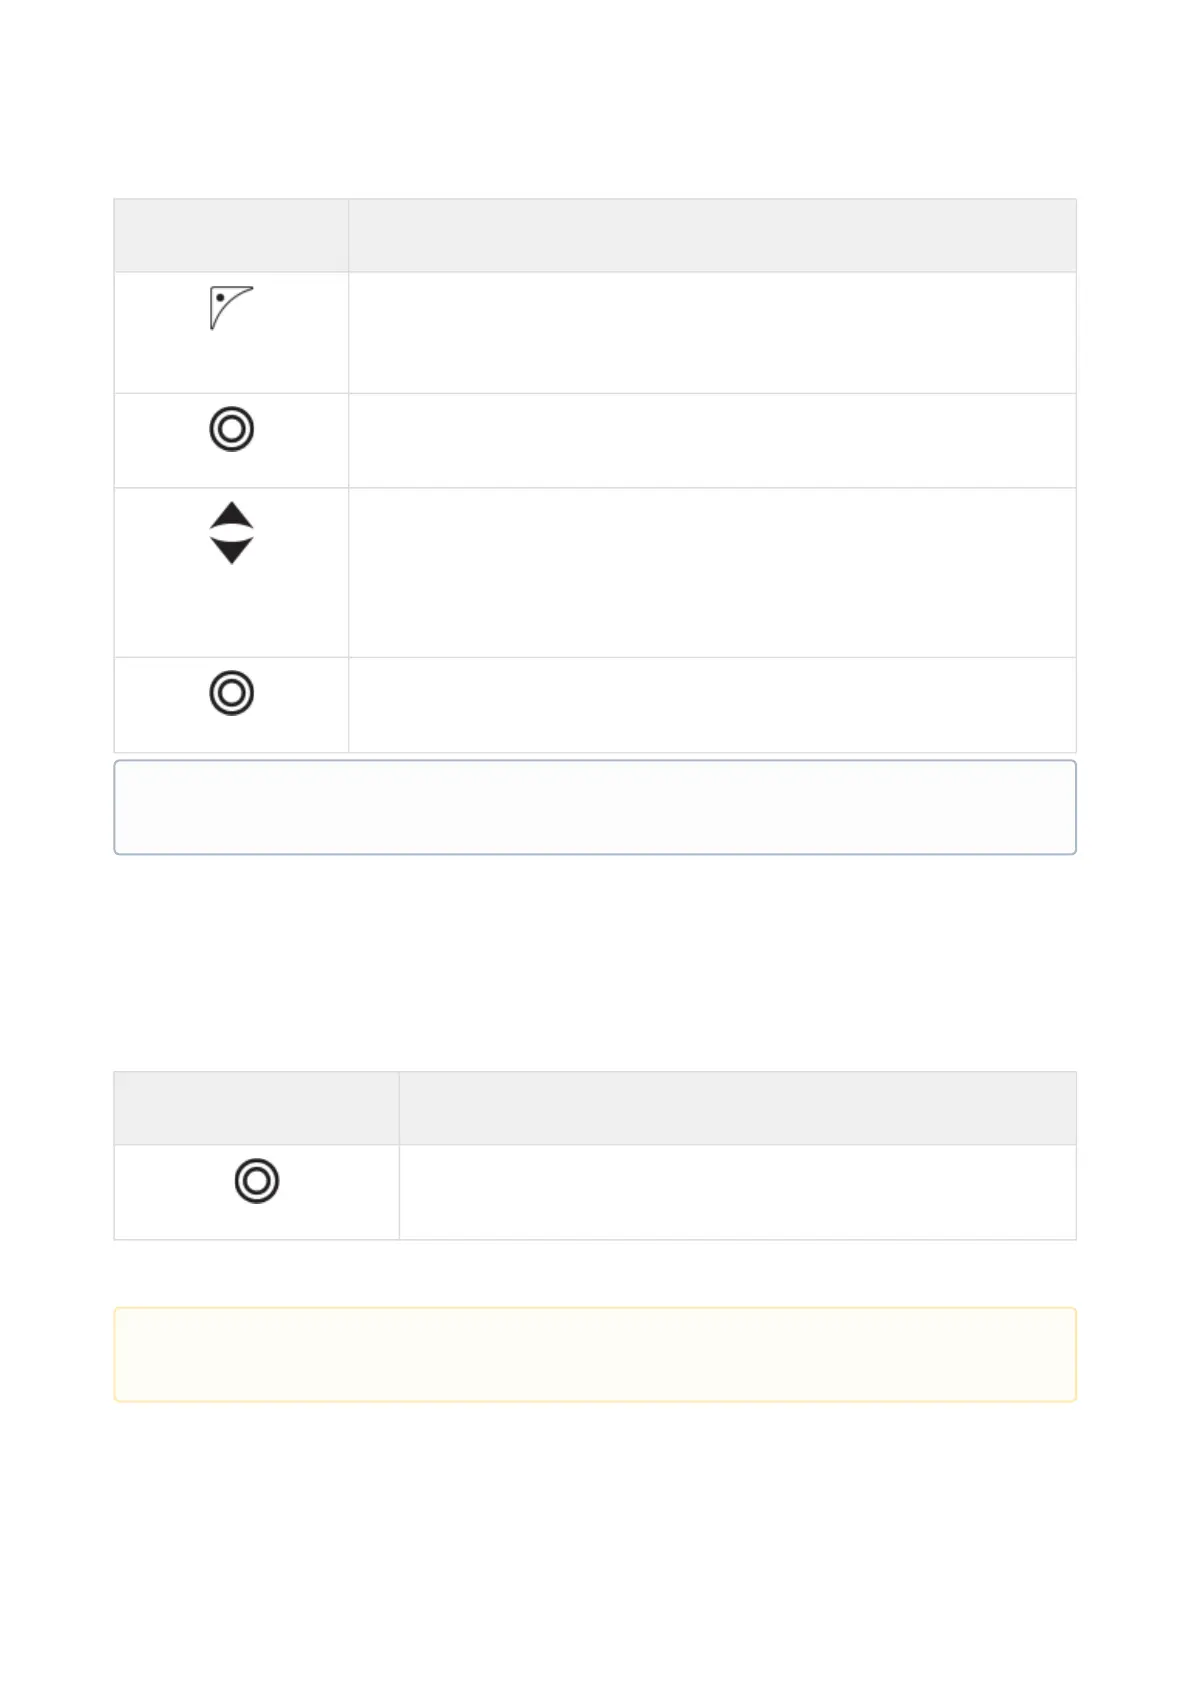Click the empty cell beside the corner soft-key icon
This screenshot has height=1684, width=1191.
pyautogui.click(x=712, y=333)
